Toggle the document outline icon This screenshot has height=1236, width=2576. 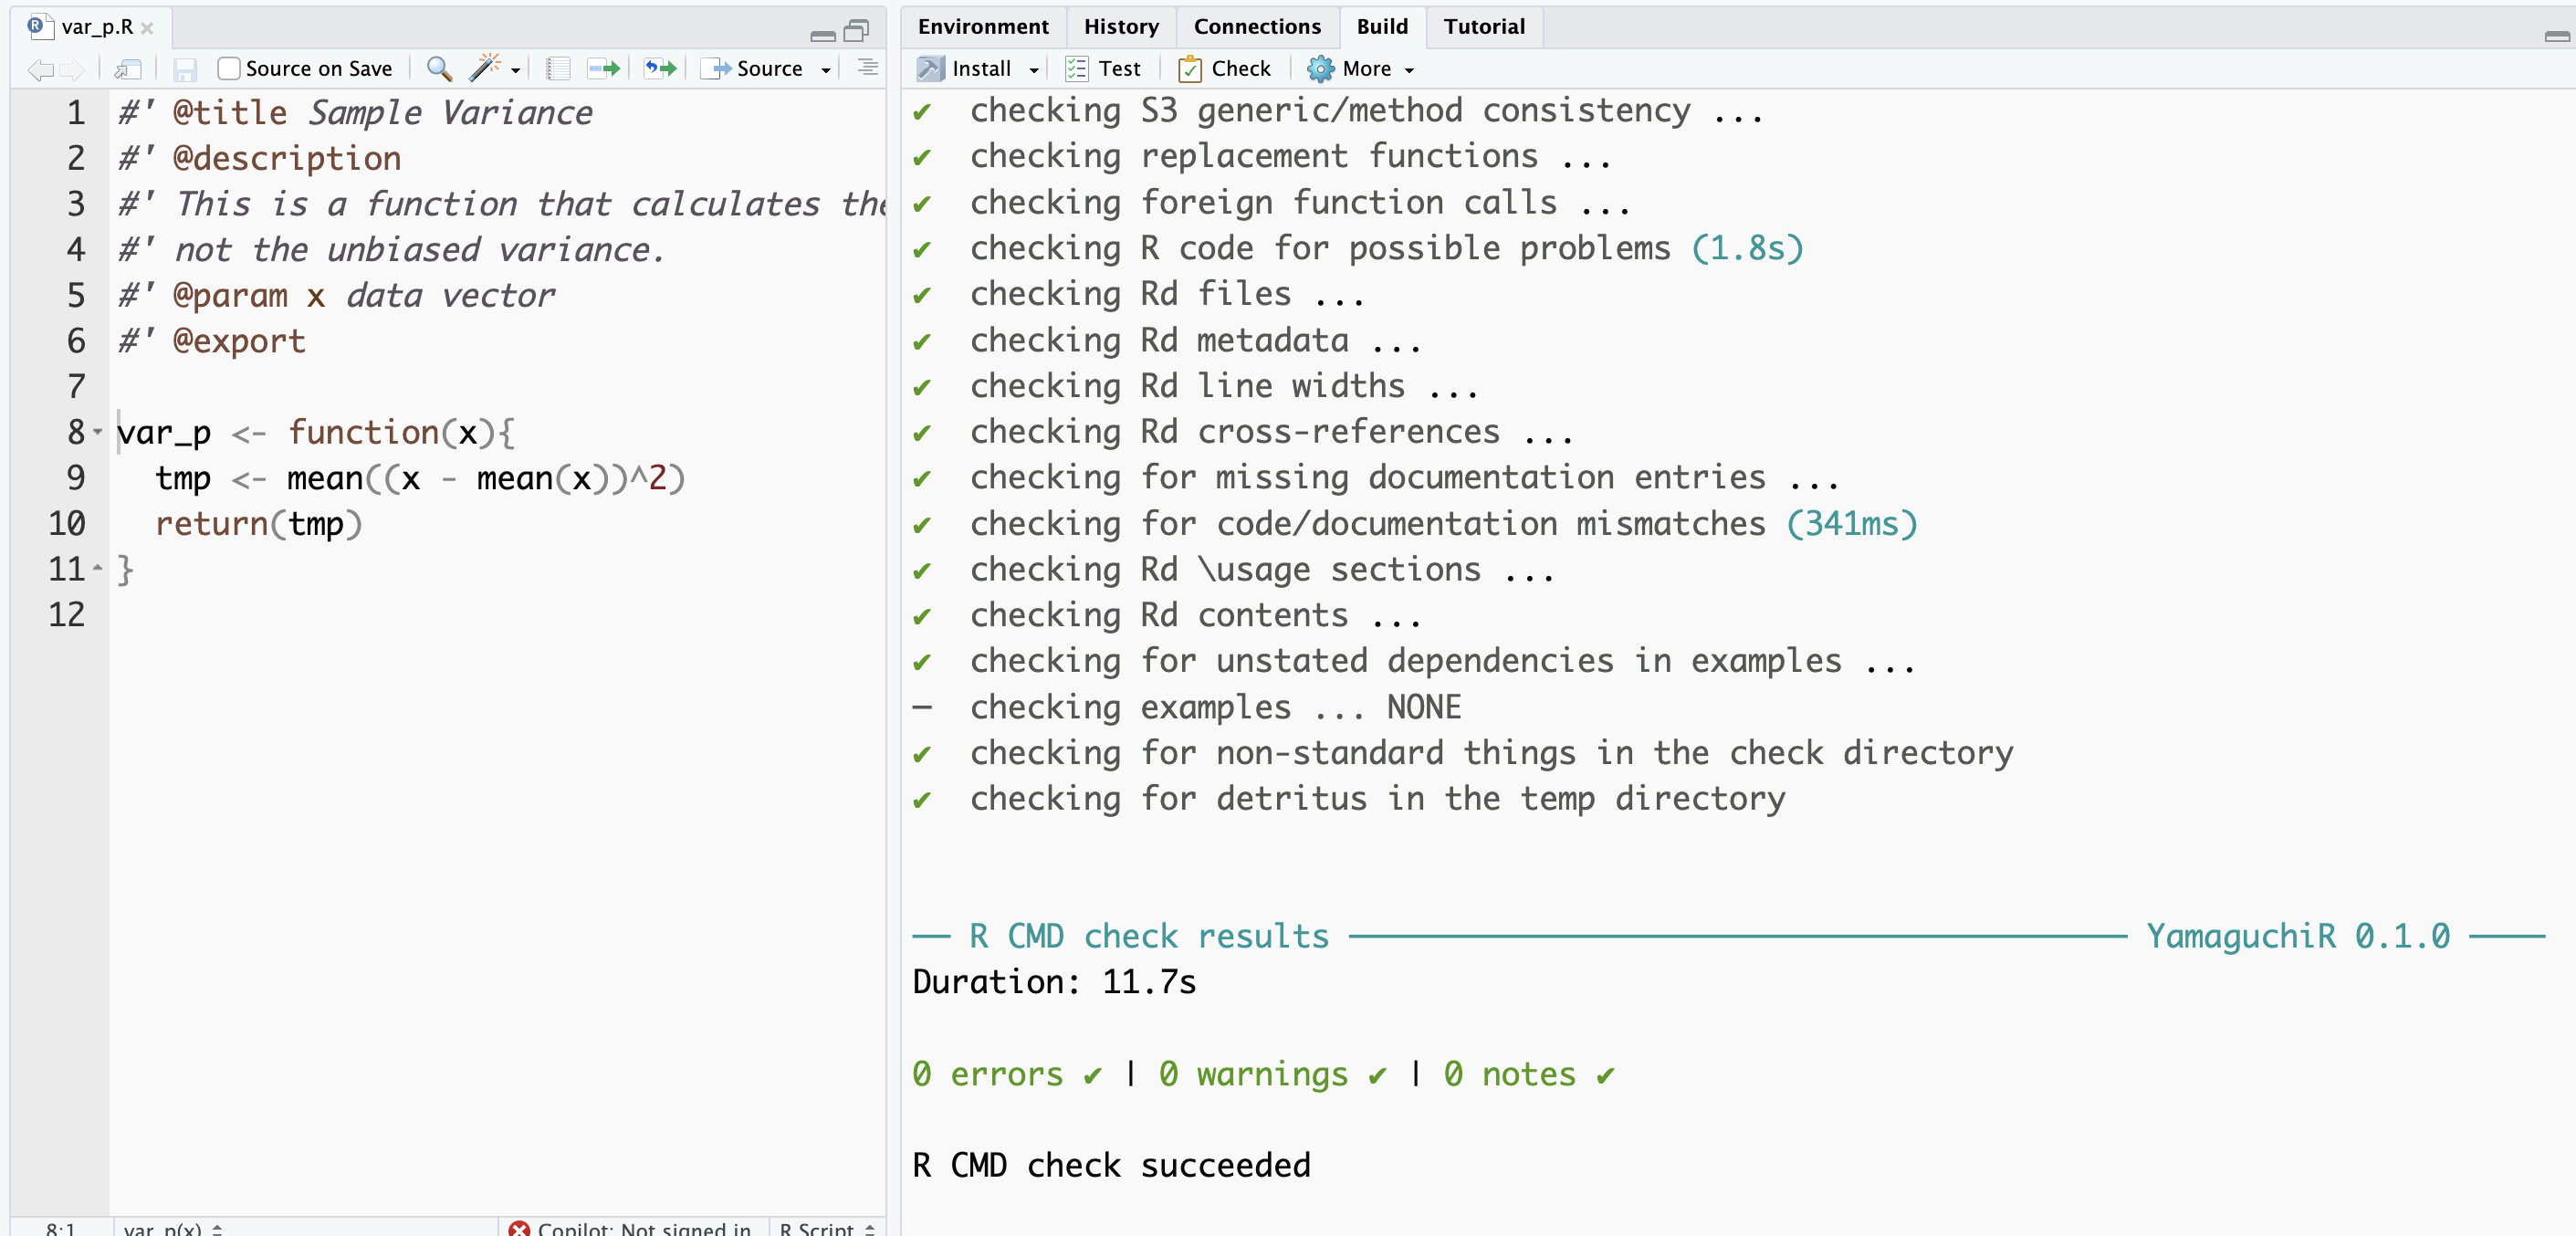(867, 68)
